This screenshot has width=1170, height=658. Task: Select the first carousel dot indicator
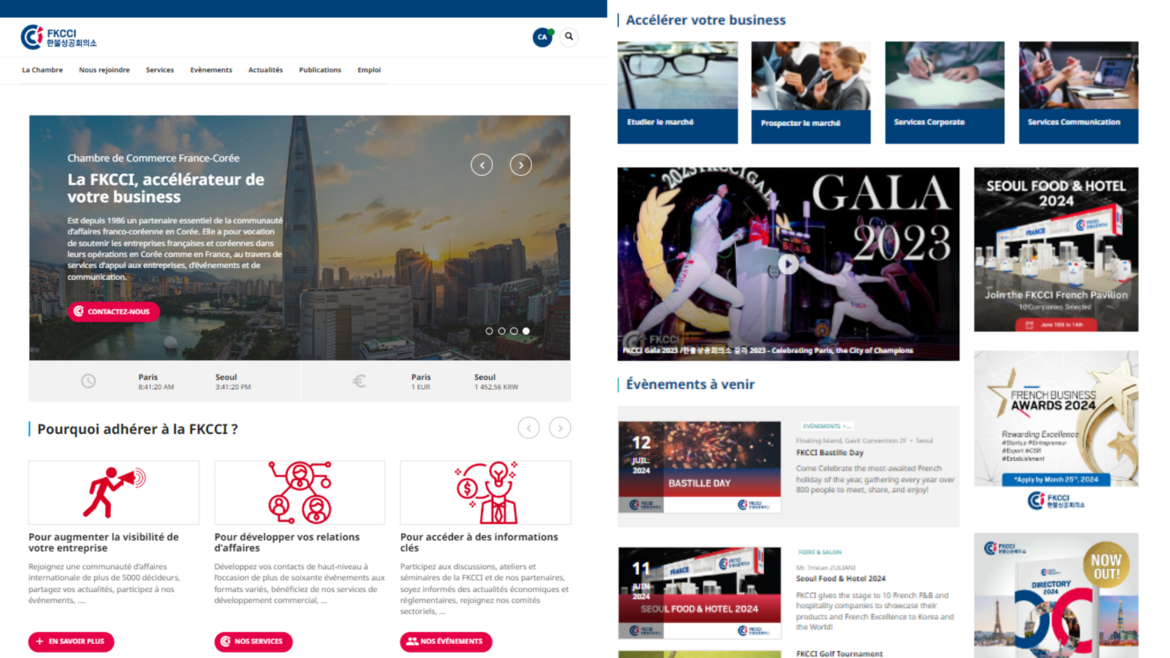click(489, 331)
